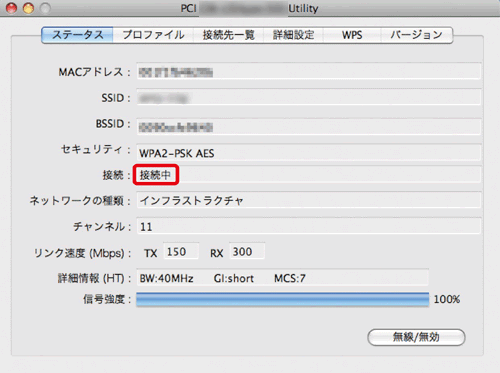Click the インフラストラクチャ network type field

click(x=309, y=200)
